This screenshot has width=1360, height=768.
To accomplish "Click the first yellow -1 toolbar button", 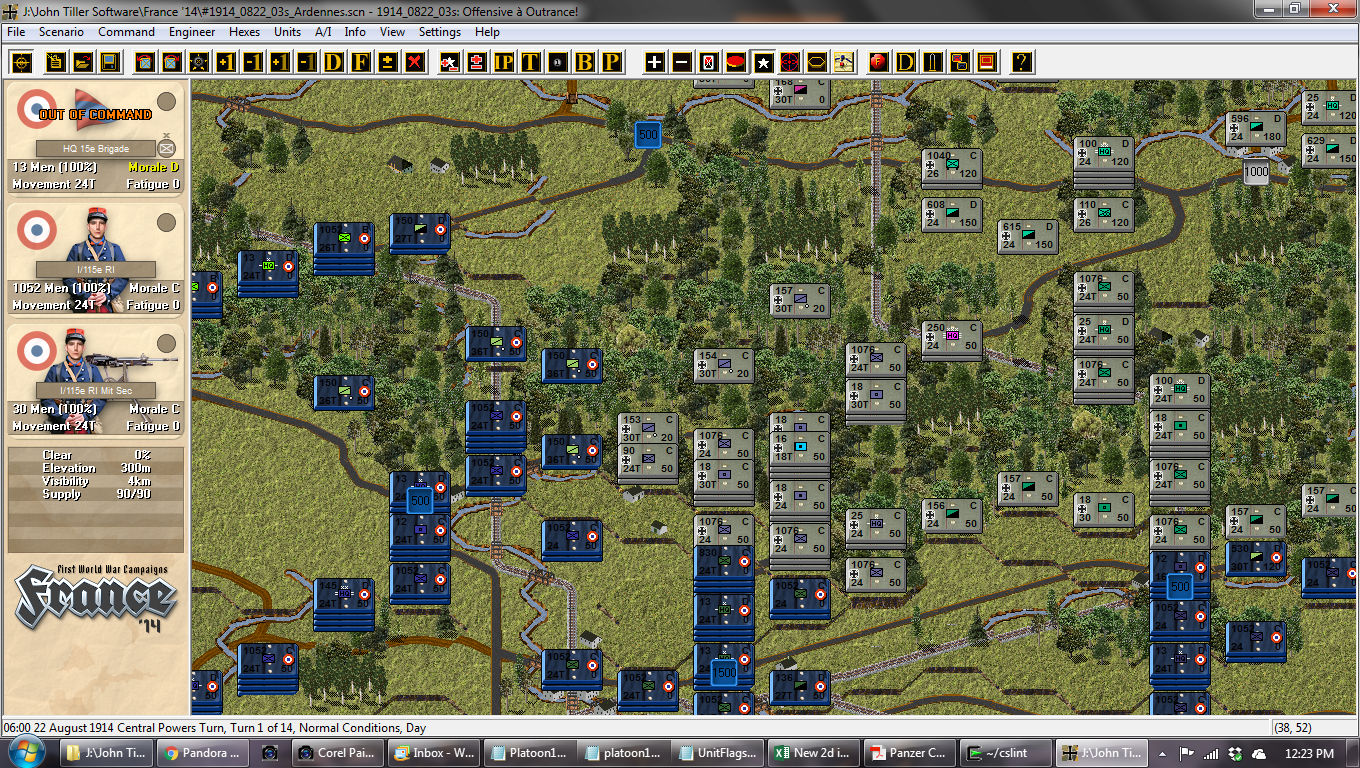I will pos(253,62).
